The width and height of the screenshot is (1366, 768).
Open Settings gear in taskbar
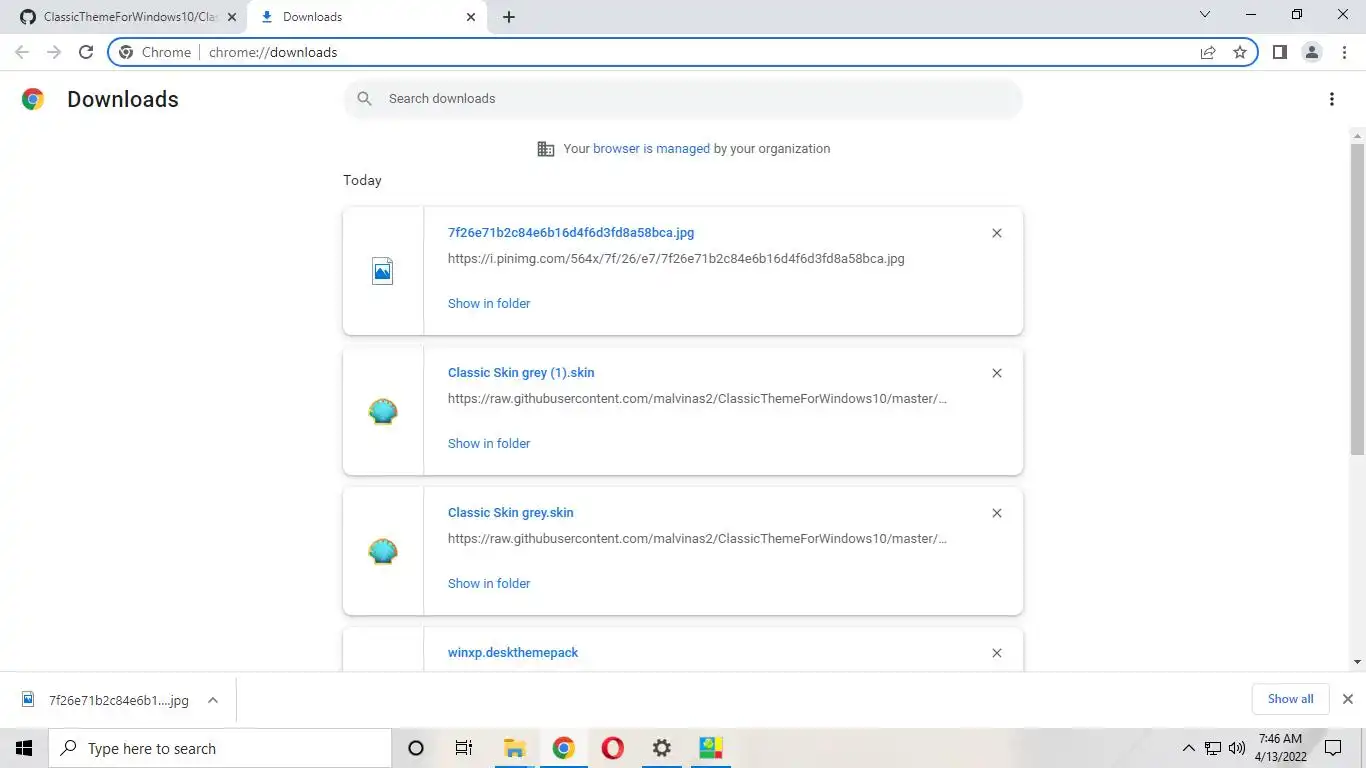pyautogui.click(x=661, y=748)
